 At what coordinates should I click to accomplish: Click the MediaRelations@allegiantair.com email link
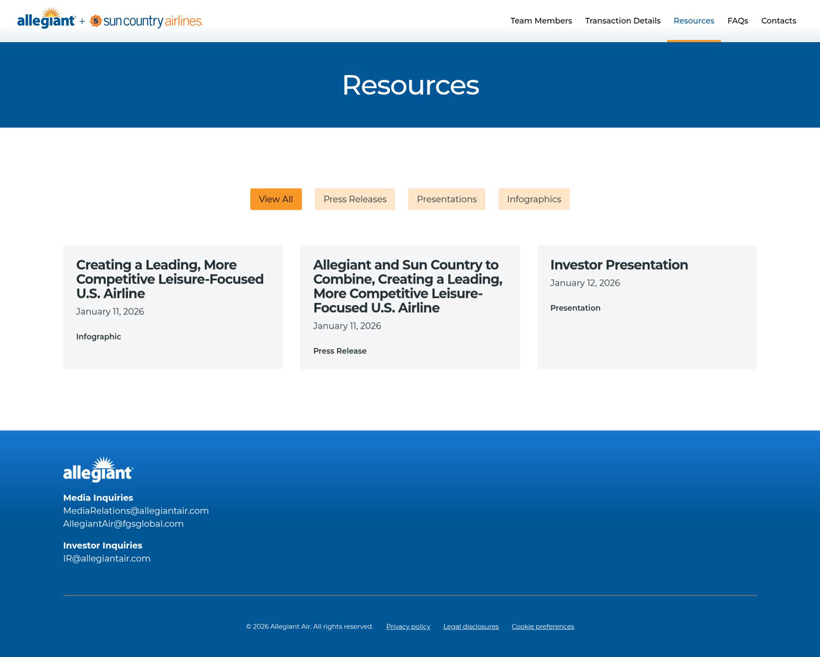(136, 511)
